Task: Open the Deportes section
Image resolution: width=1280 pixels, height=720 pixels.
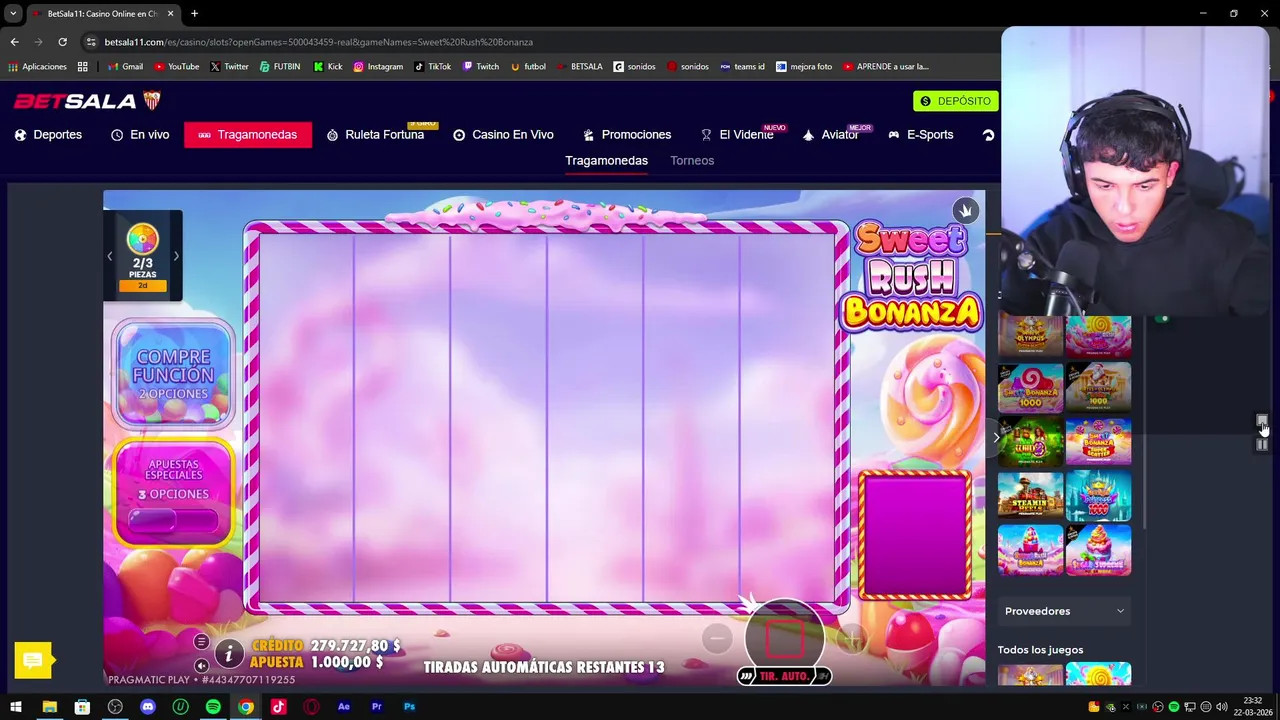Action: pyautogui.click(x=48, y=135)
